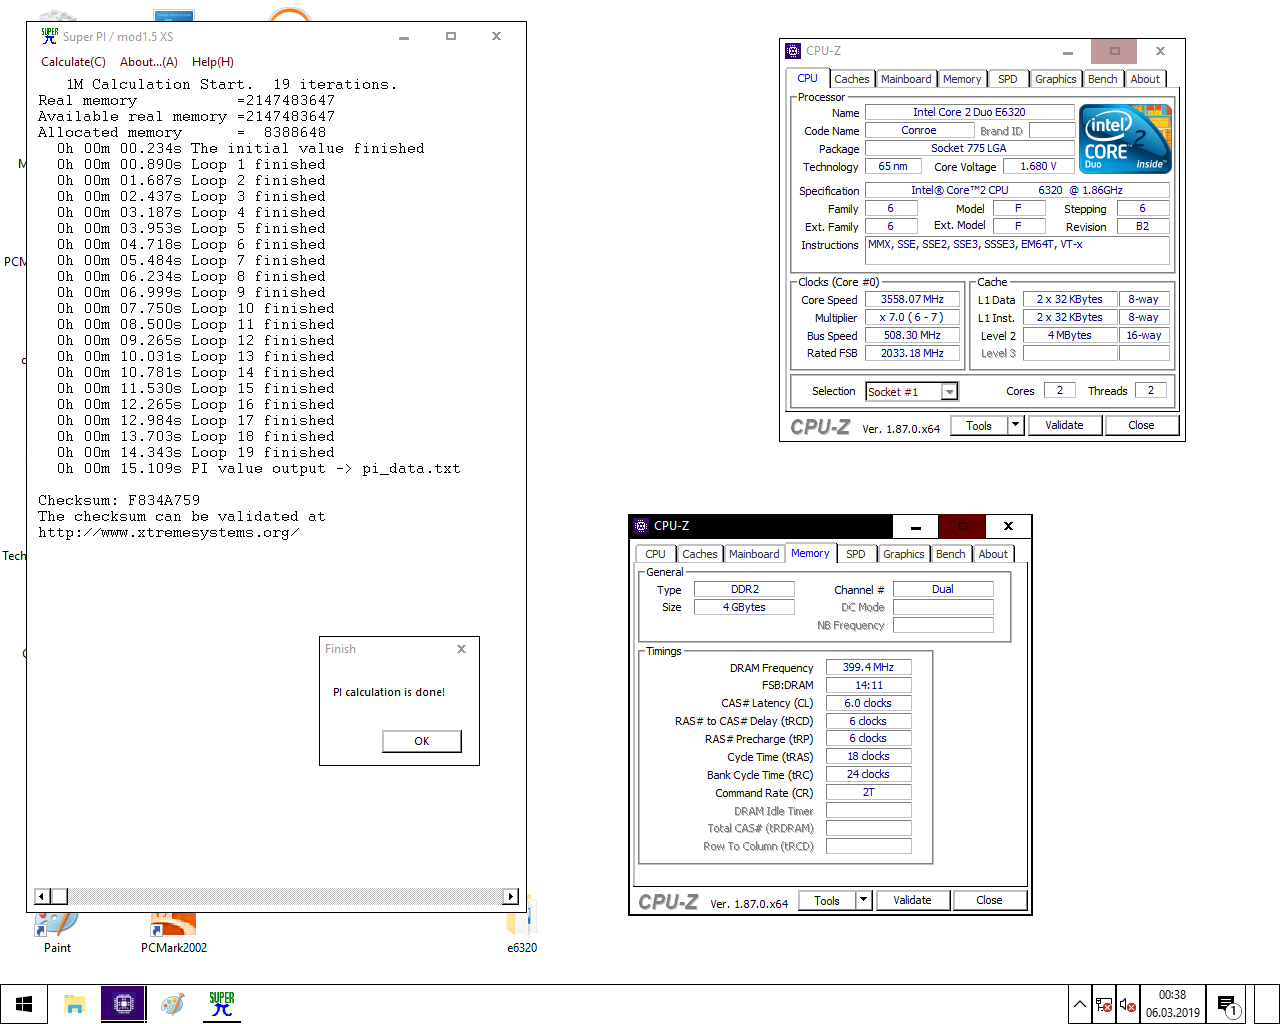This screenshot has height=1024, width=1280.
Task: Open File Explorer from taskbar
Action: pyautogui.click(x=74, y=1004)
